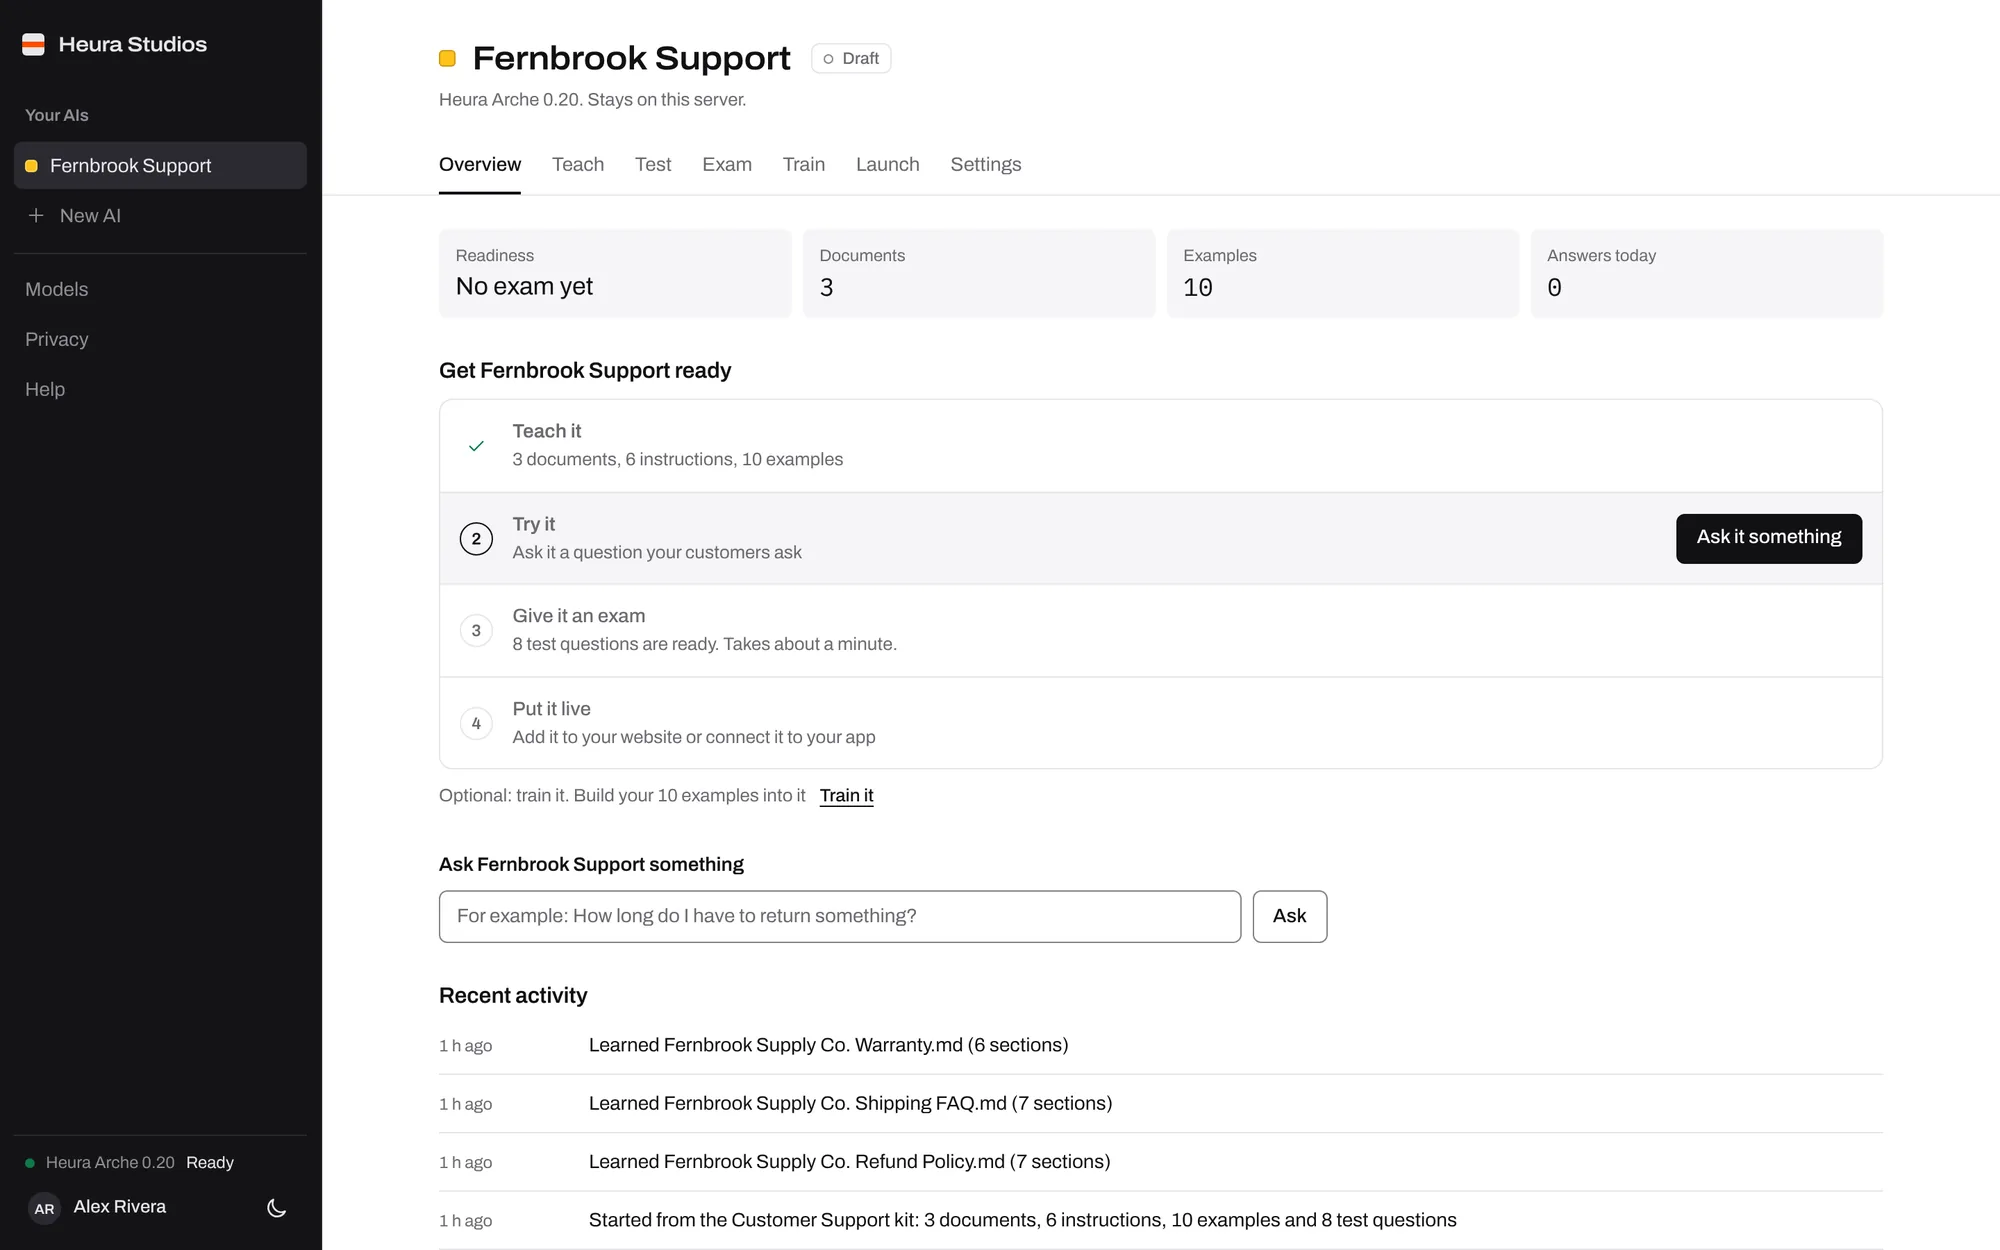Click the green Ready status dot

point(30,1163)
